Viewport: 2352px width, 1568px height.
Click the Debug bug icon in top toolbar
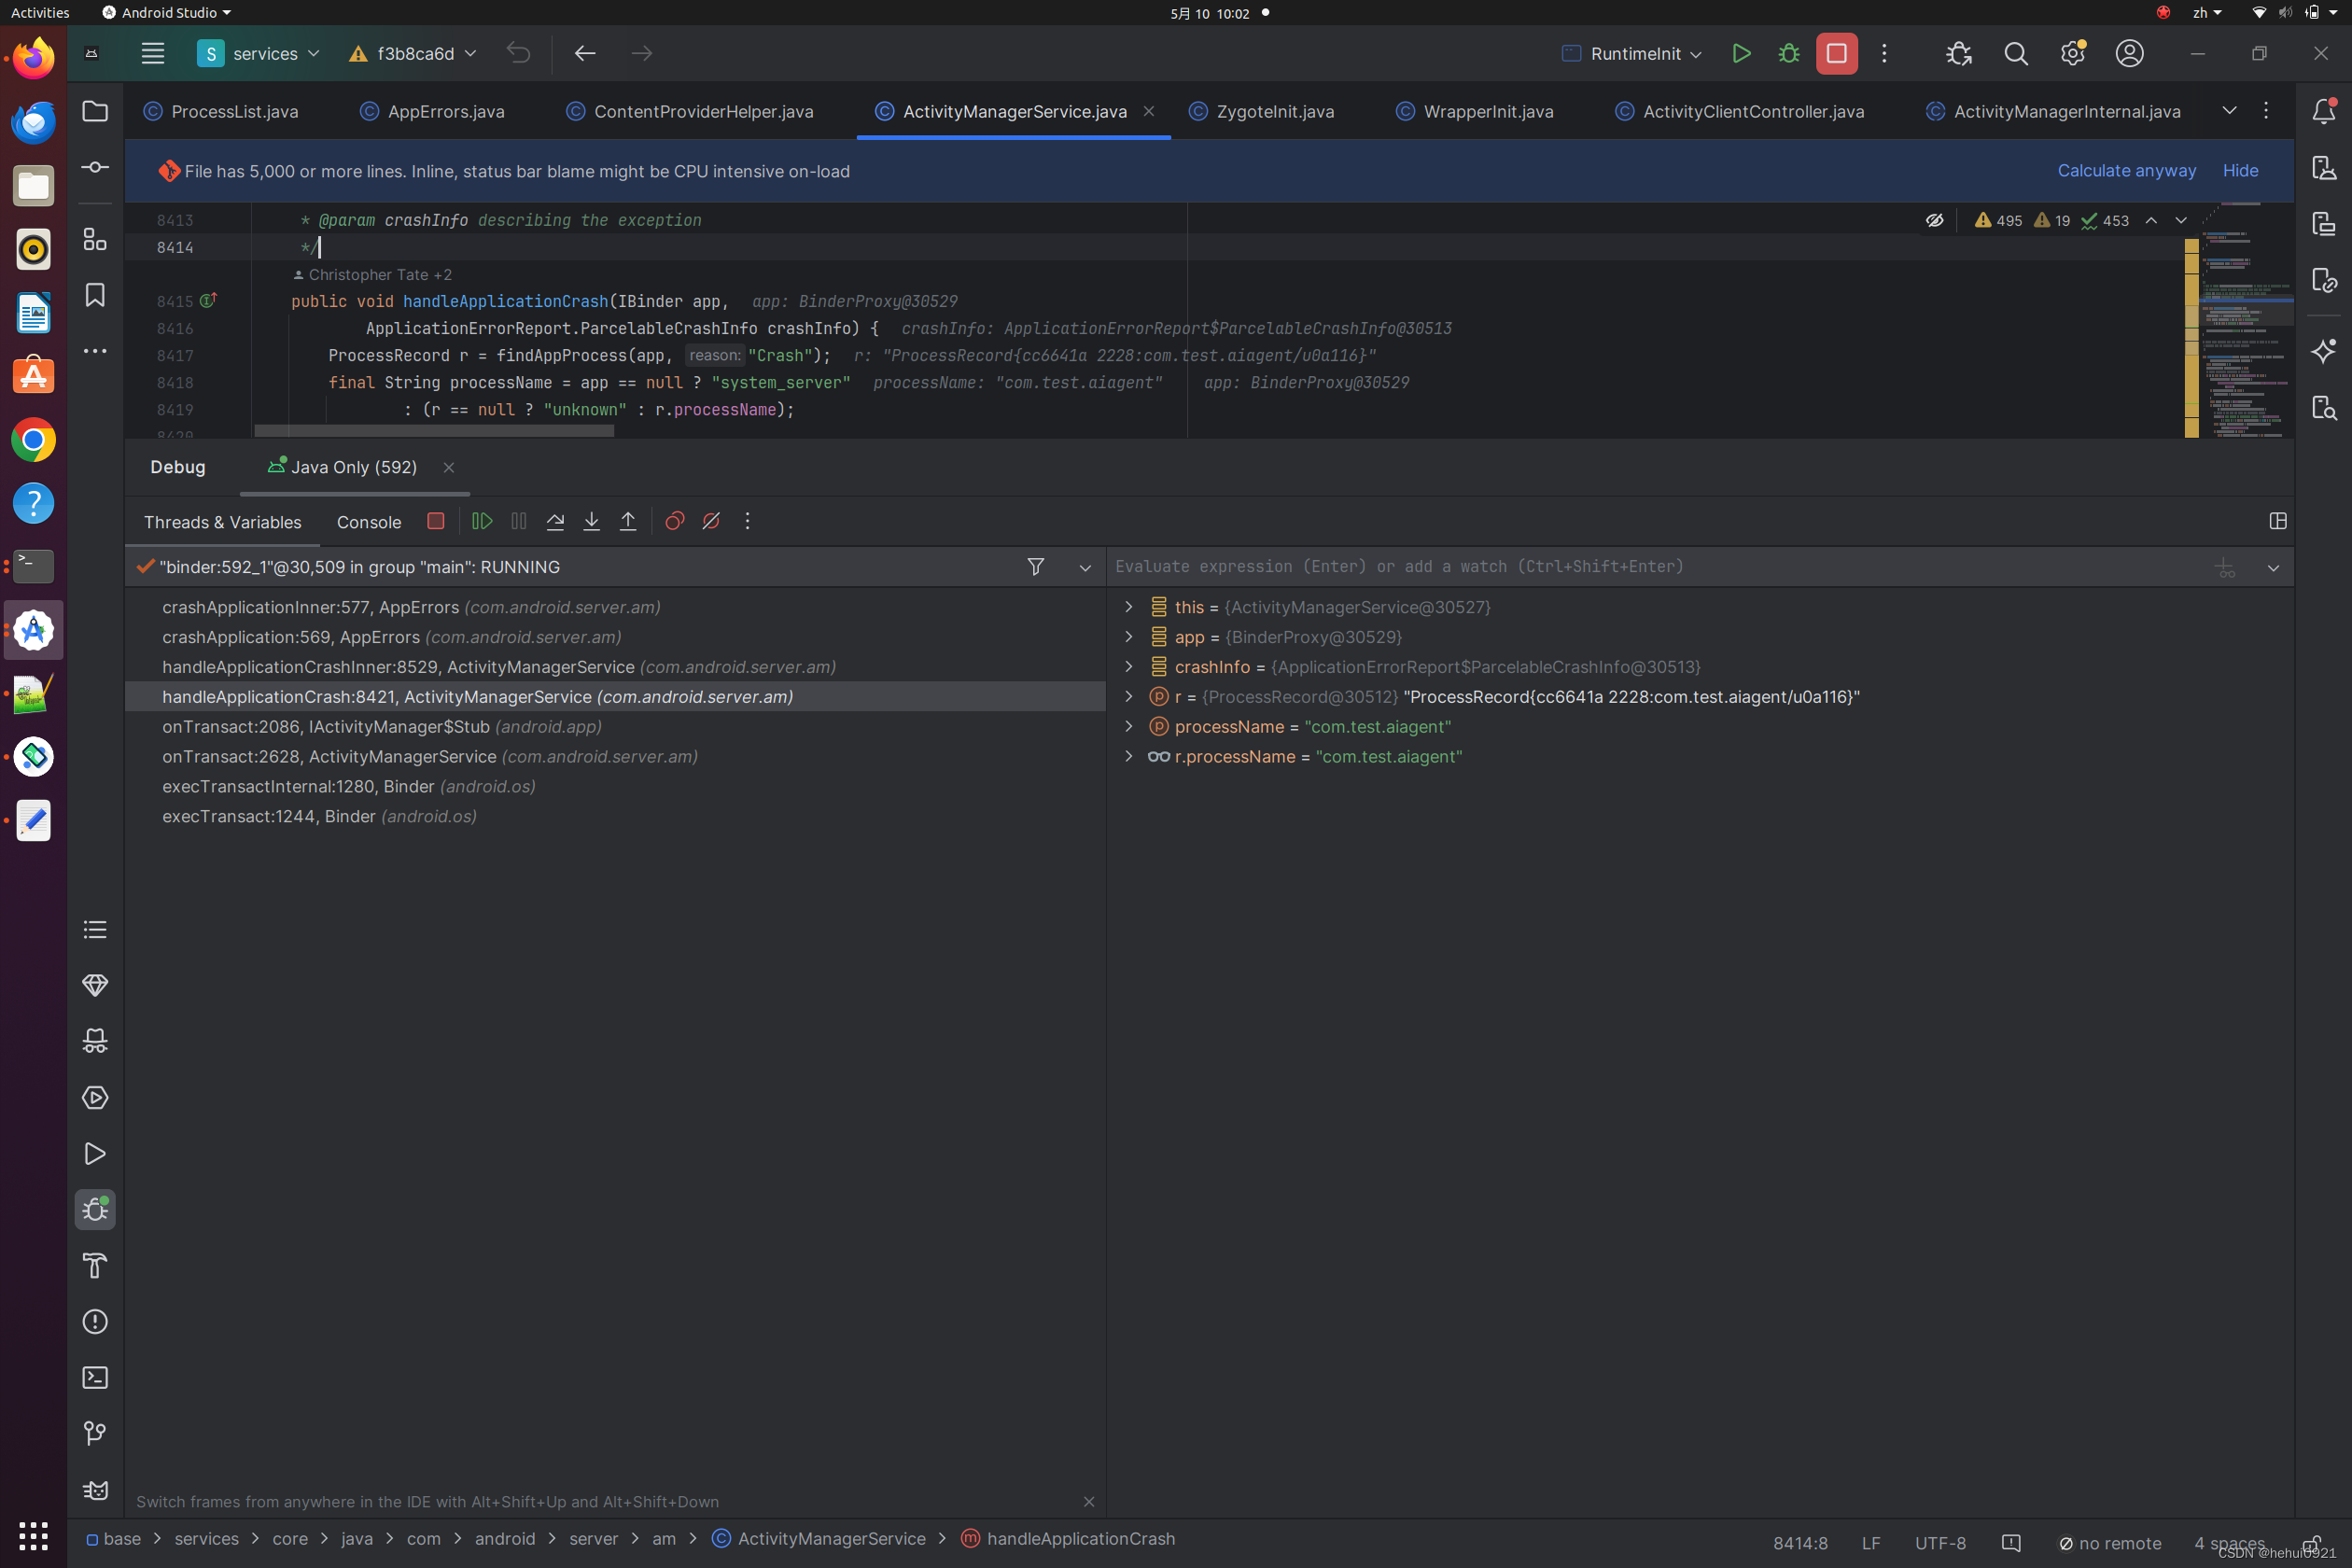[1789, 53]
